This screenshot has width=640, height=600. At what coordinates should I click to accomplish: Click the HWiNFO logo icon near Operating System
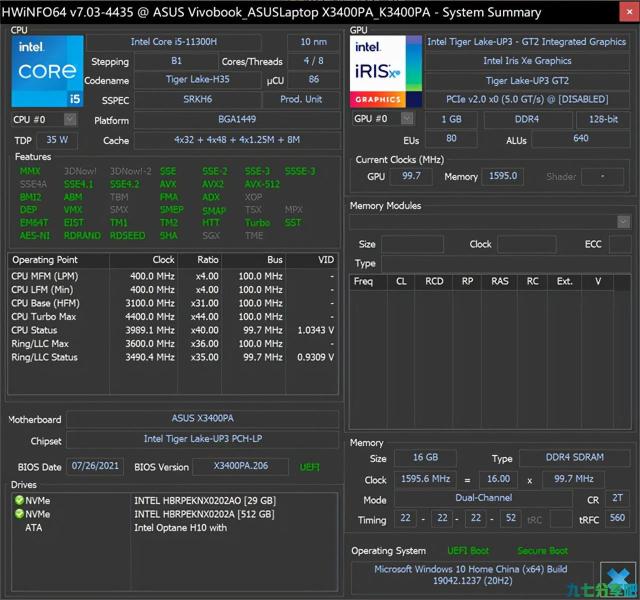tap(618, 578)
